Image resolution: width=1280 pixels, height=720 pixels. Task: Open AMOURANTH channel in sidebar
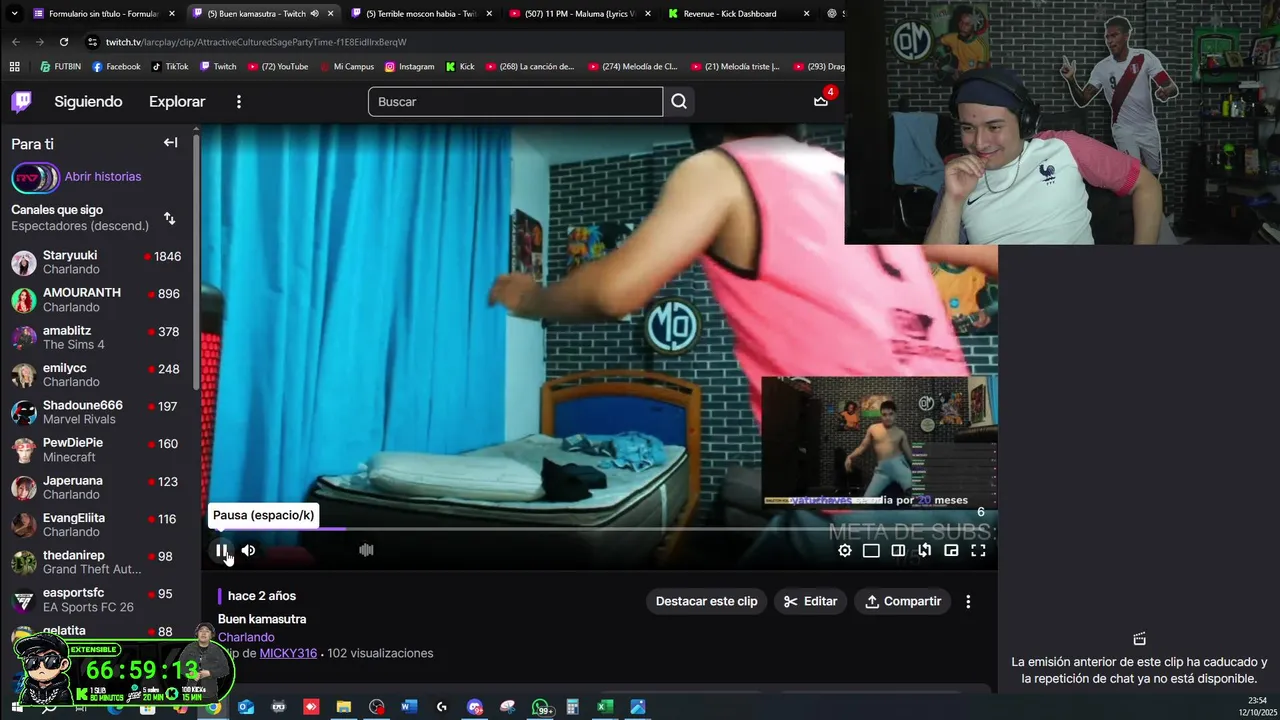[96, 300]
